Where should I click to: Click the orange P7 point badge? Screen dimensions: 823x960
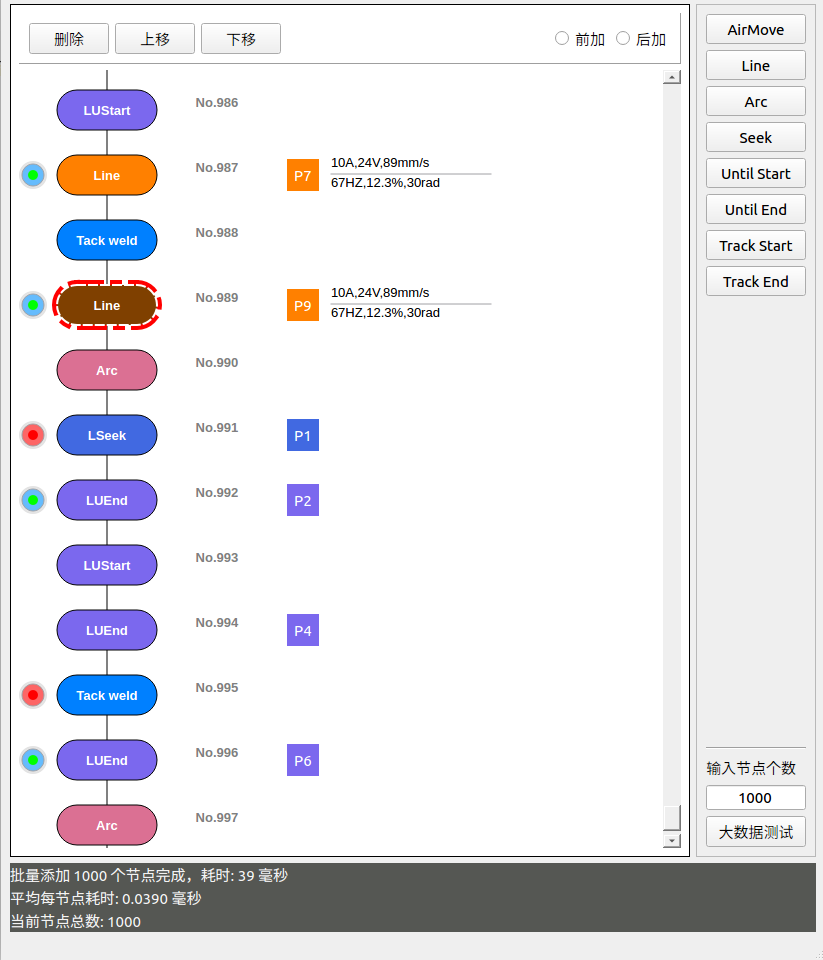[303, 175]
